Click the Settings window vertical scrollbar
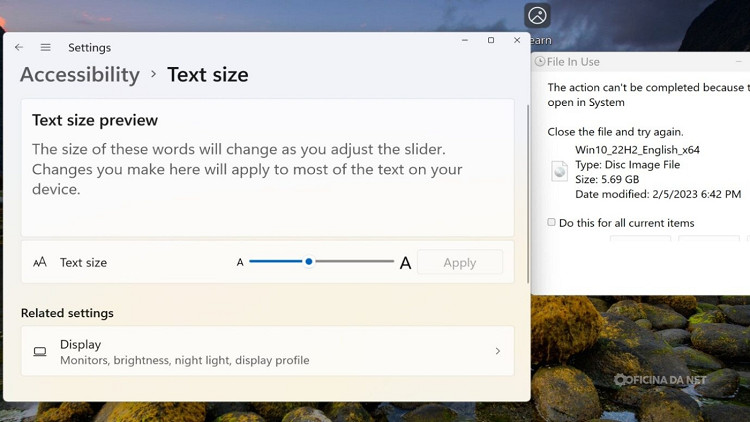Viewport: 750px width, 422px height. click(x=527, y=190)
